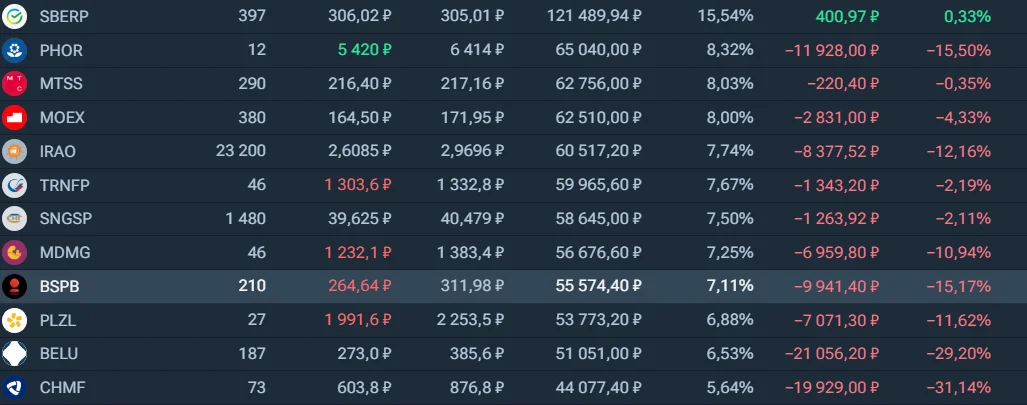Viewport: 1027px width, 405px height.
Task: Click CHMF loss −19 929,00 ₽
Action: pos(832,388)
